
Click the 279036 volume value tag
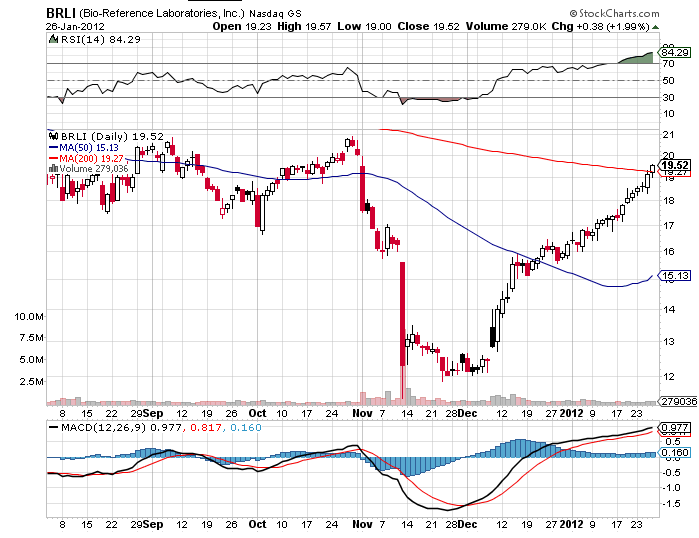(x=678, y=401)
